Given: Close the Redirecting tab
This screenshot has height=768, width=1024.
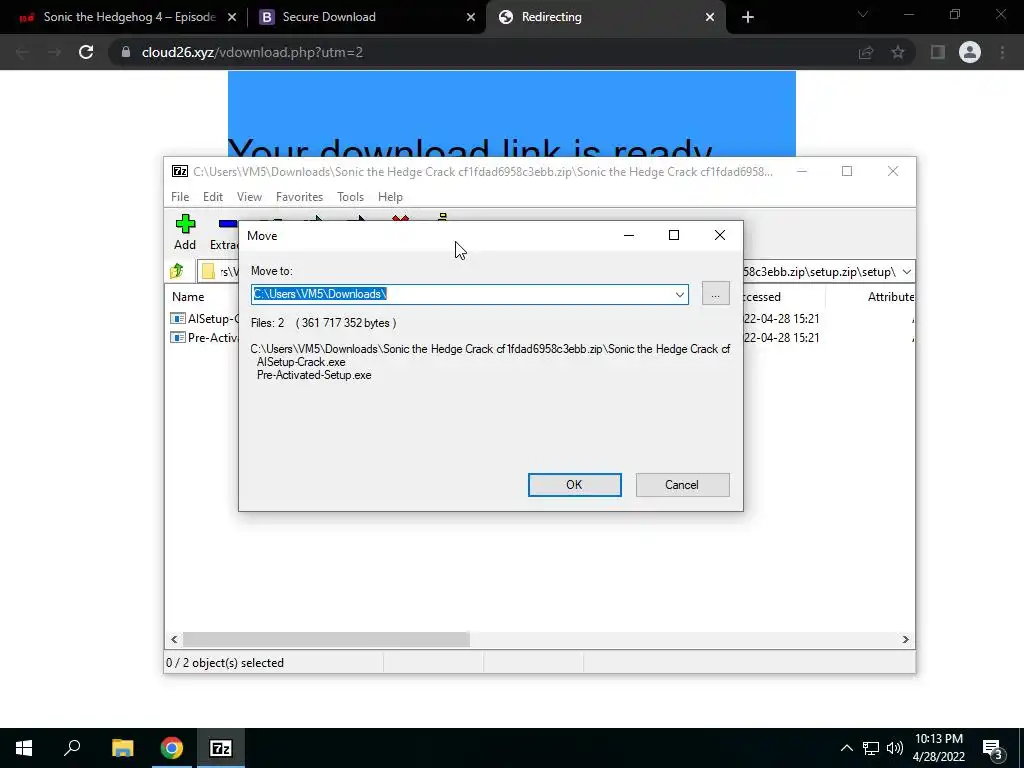Looking at the screenshot, I should (710, 17).
